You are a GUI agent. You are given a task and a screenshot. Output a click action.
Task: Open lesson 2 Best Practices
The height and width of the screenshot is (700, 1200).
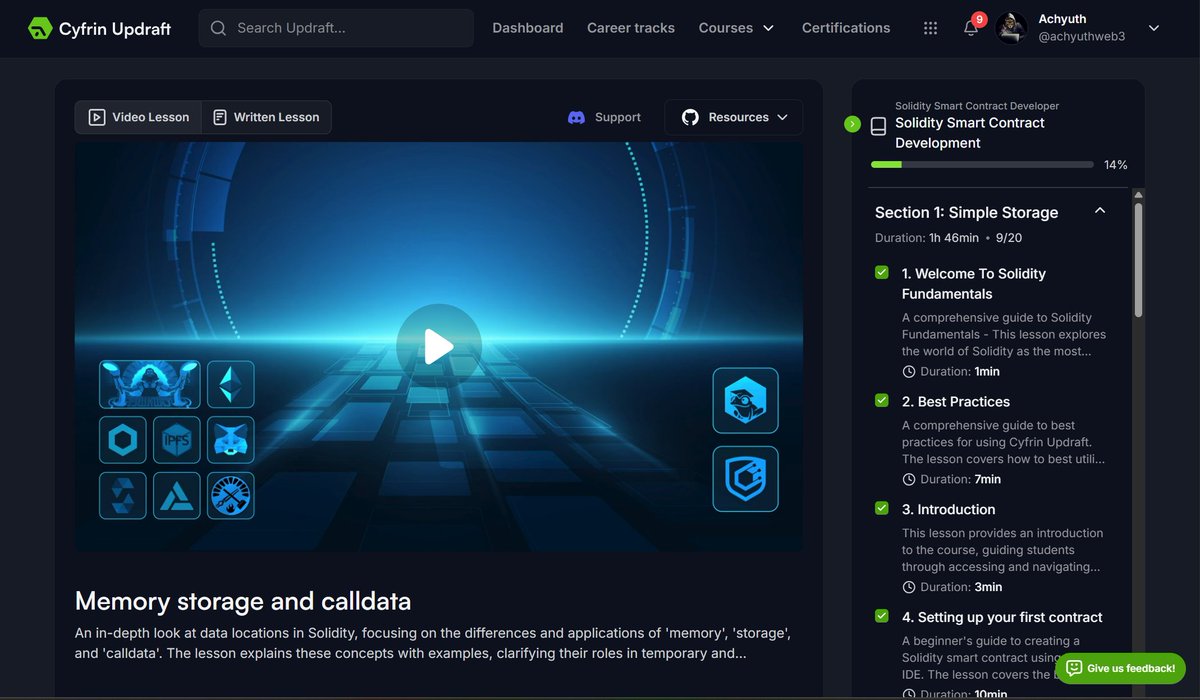click(956, 401)
